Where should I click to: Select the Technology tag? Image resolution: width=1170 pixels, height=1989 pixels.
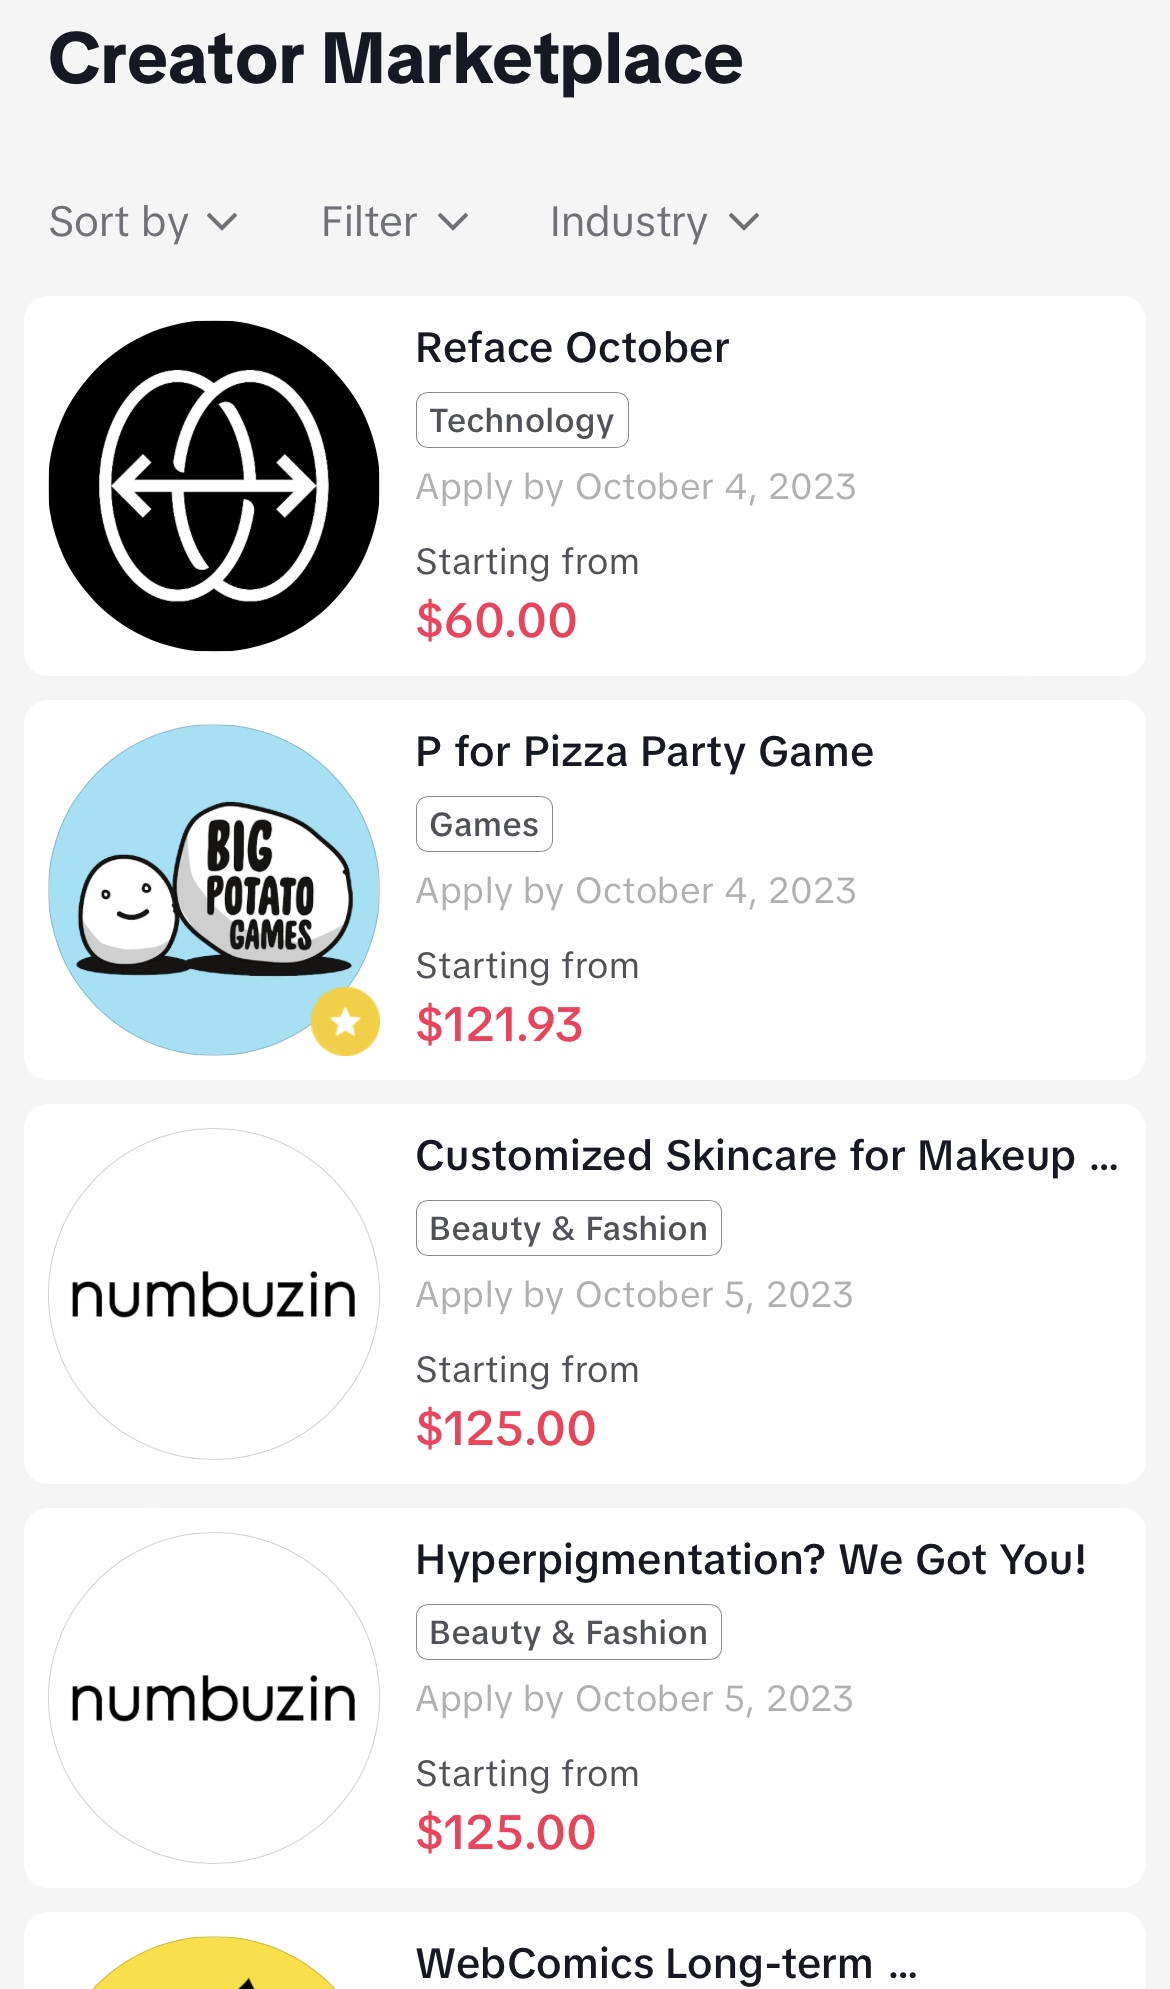522,420
